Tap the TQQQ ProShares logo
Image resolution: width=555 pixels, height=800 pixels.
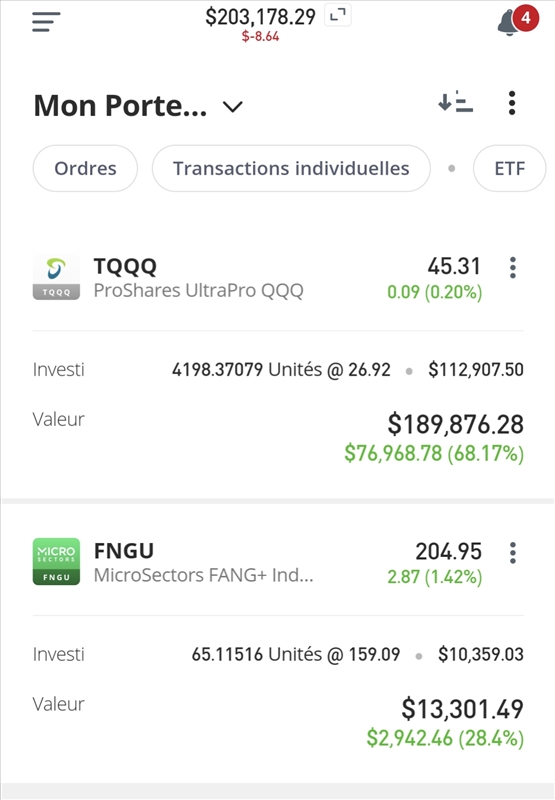pos(56,277)
